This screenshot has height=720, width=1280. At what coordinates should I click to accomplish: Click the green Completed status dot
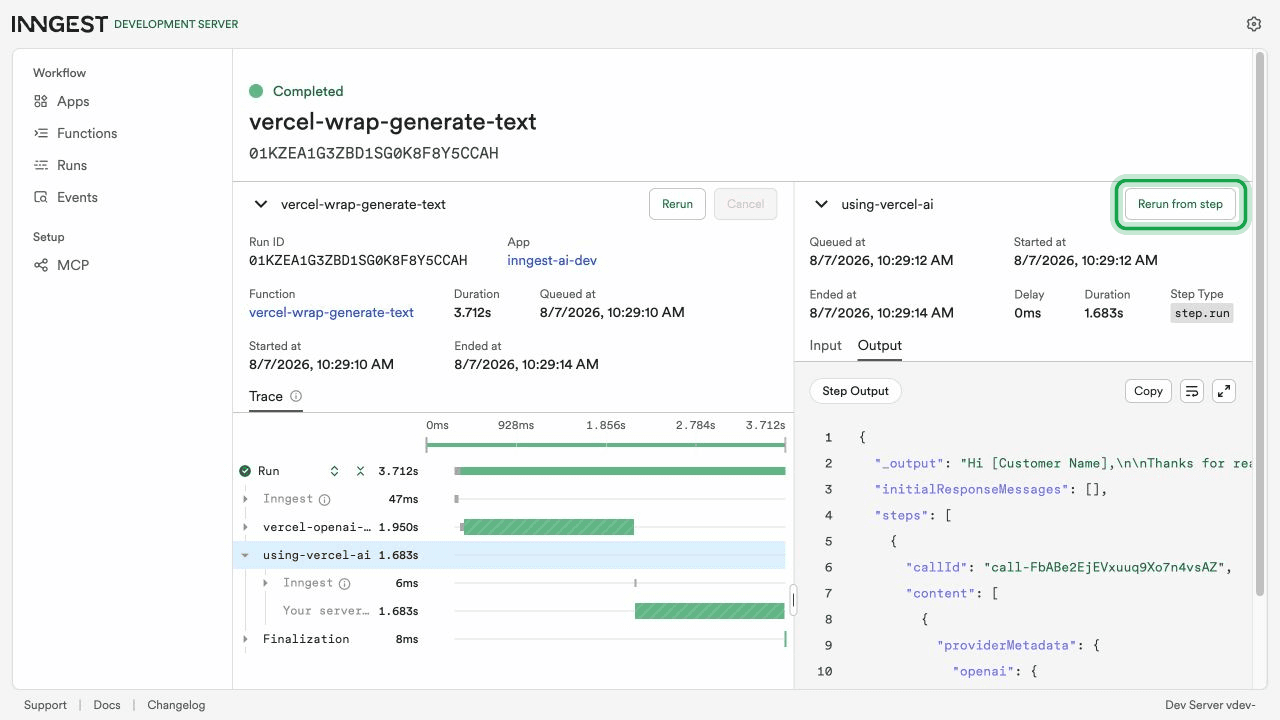pyautogui.click(x=256, y=91)
